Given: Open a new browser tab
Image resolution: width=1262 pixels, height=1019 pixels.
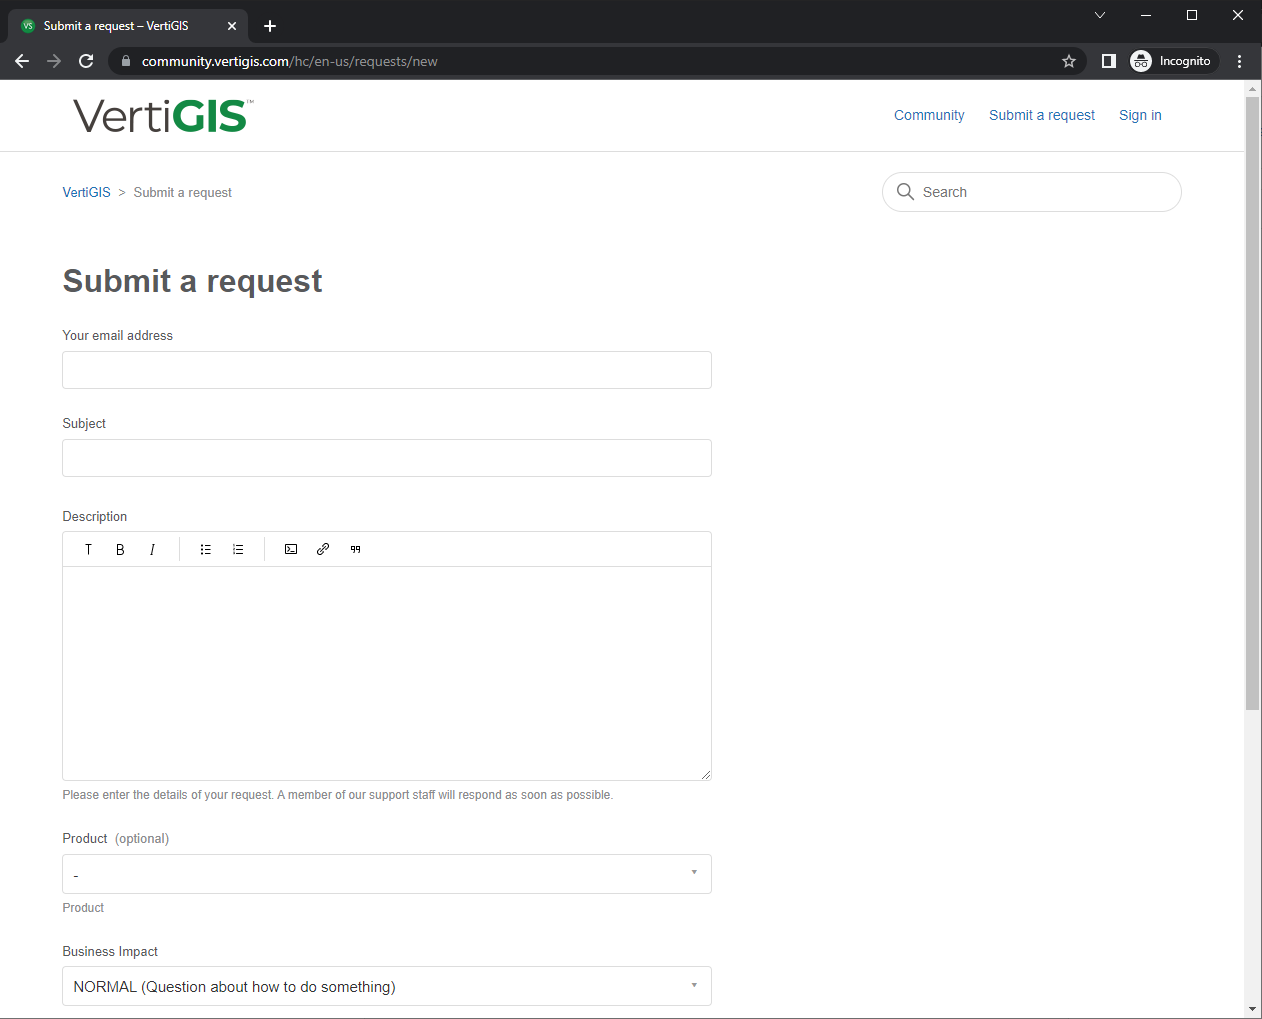Looking at the screenshot, I should coord(270,26).
